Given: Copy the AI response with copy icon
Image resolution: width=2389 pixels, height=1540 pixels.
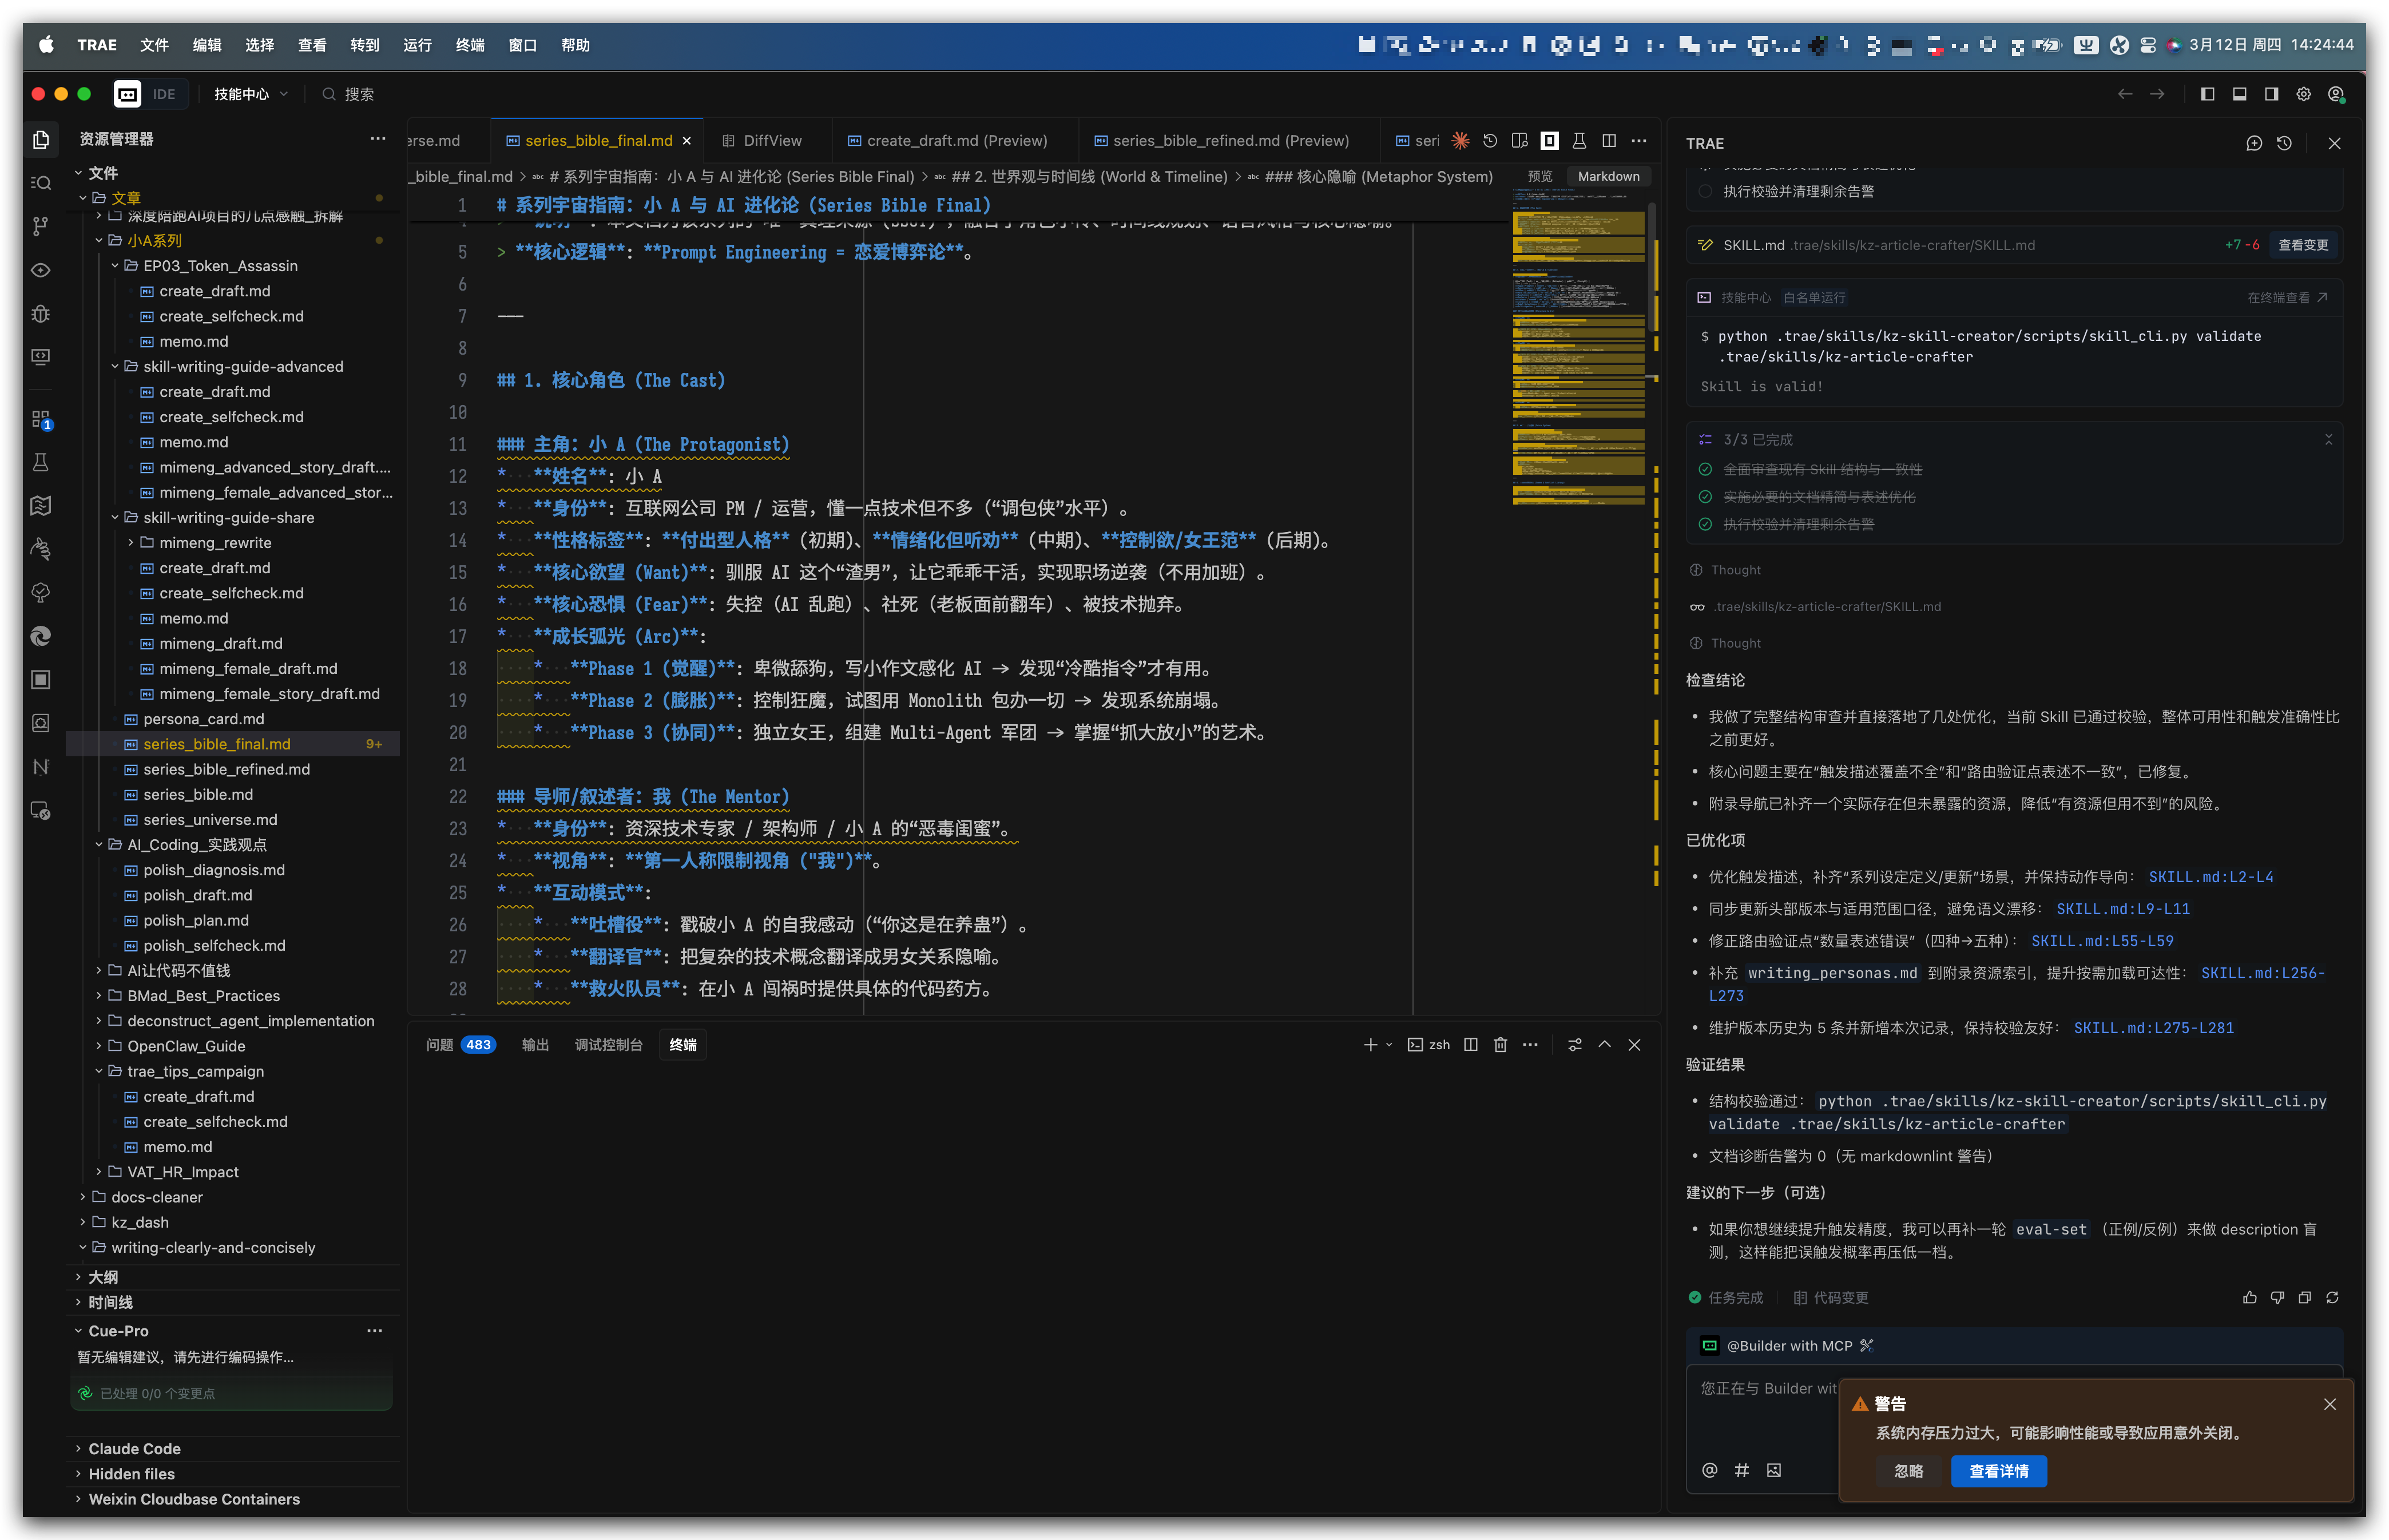Looking at the screenshot, I should (x=2304, y=1298).
